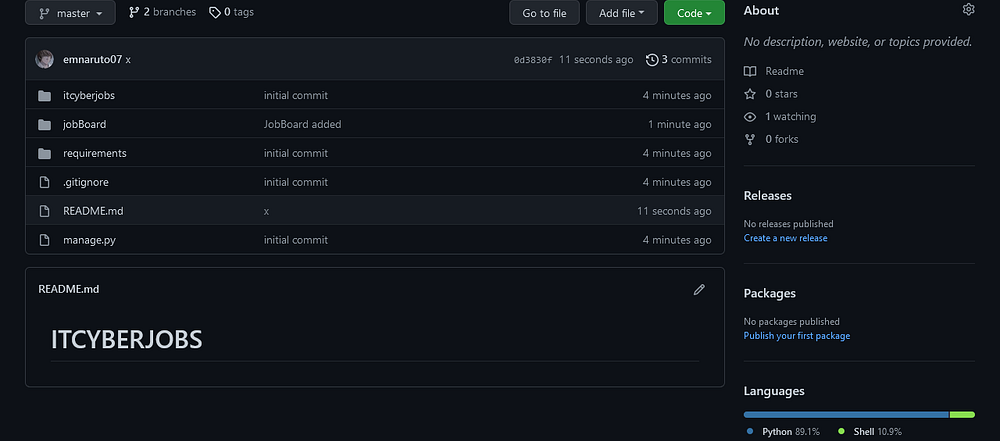Image resolution: width=1000 pixels, height=441 pixels.
Task: Open commit hash 0d3830f
Action: pyautogui.click(x=532, y=60)
